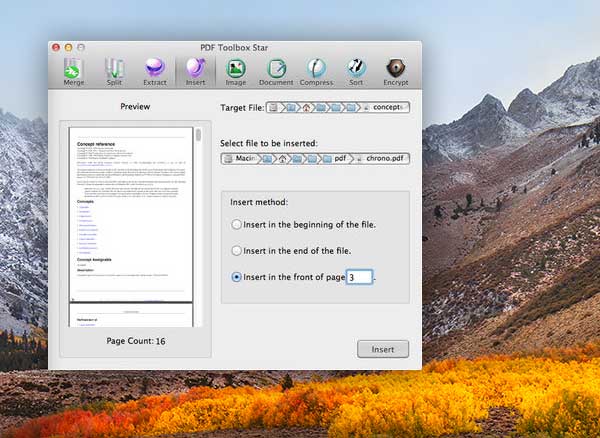The image size is (600, 438).
Task: Click the Concept reference page preview
Action: [x=131, y=214]
